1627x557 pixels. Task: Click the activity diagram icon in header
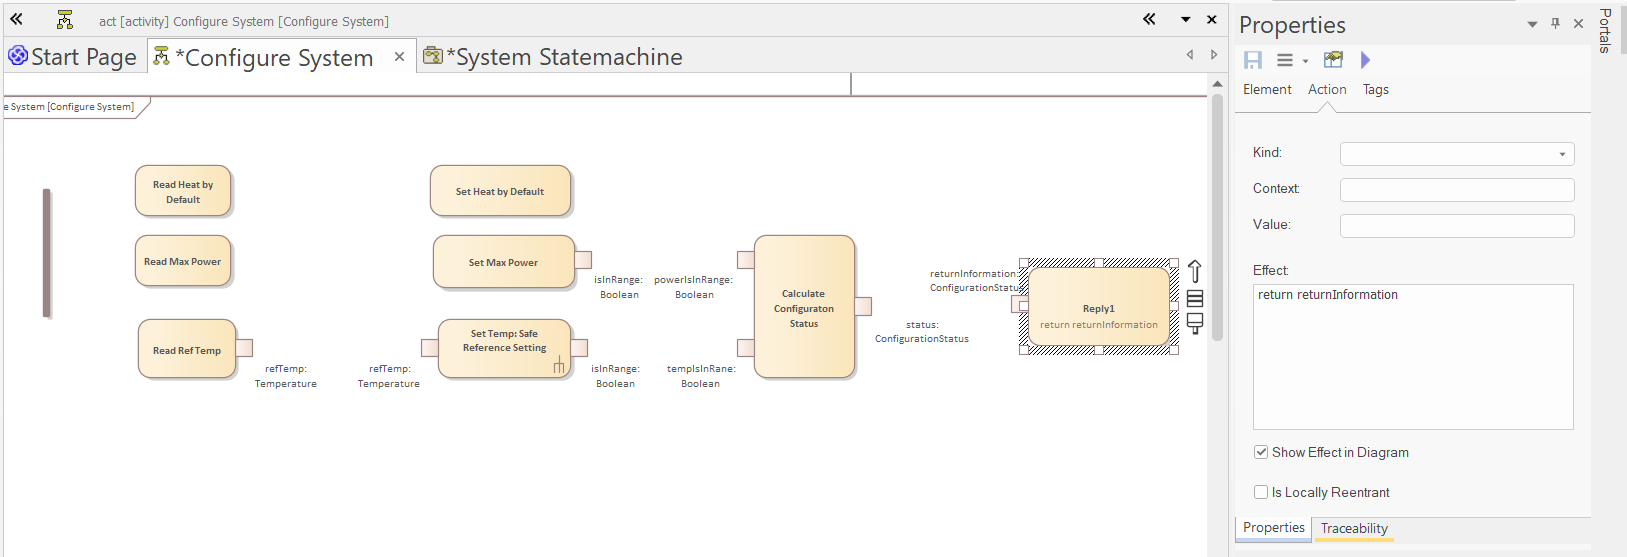click(65, 20)
